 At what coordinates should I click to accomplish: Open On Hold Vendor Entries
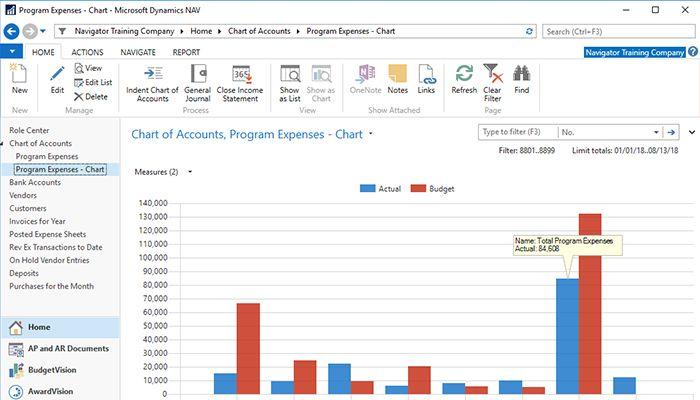click(x=49, y=260)
